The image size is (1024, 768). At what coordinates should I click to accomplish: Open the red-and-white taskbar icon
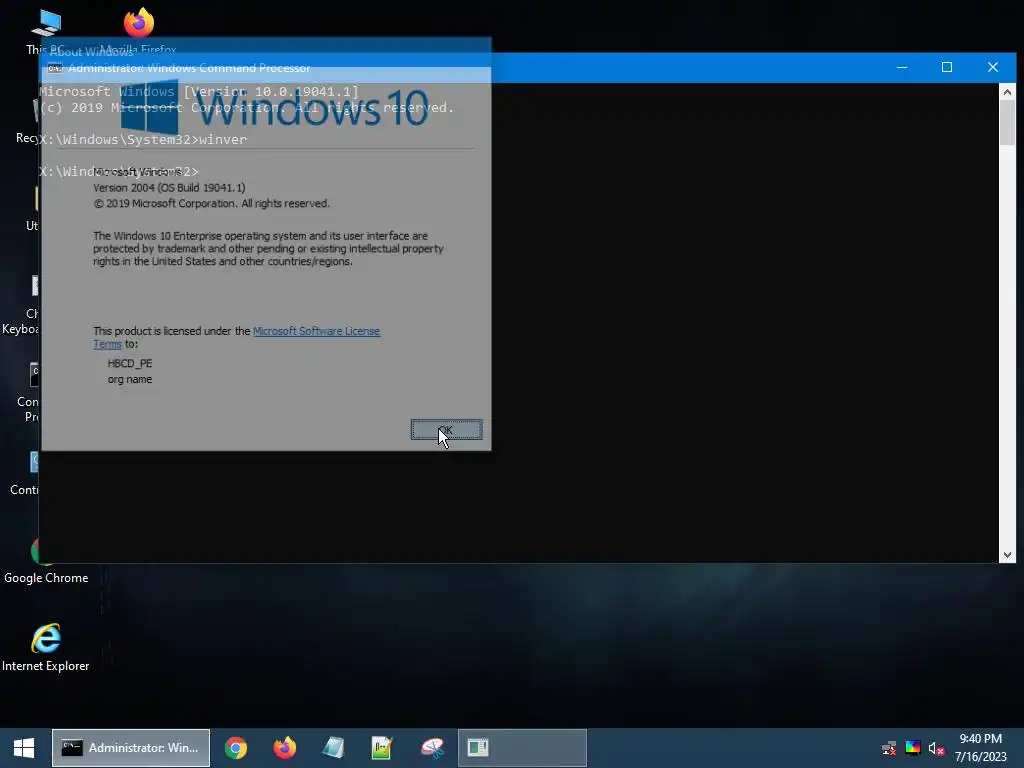(x=432, y=748)
